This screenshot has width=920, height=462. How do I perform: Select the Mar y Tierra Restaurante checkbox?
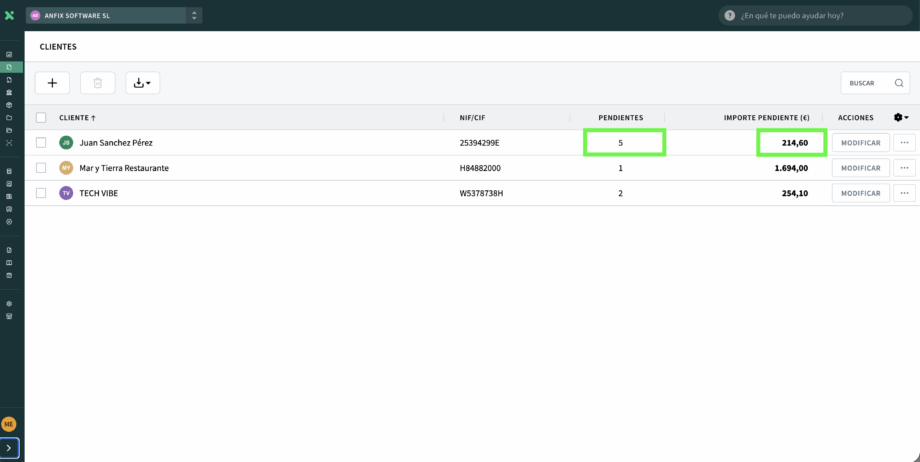41,168
